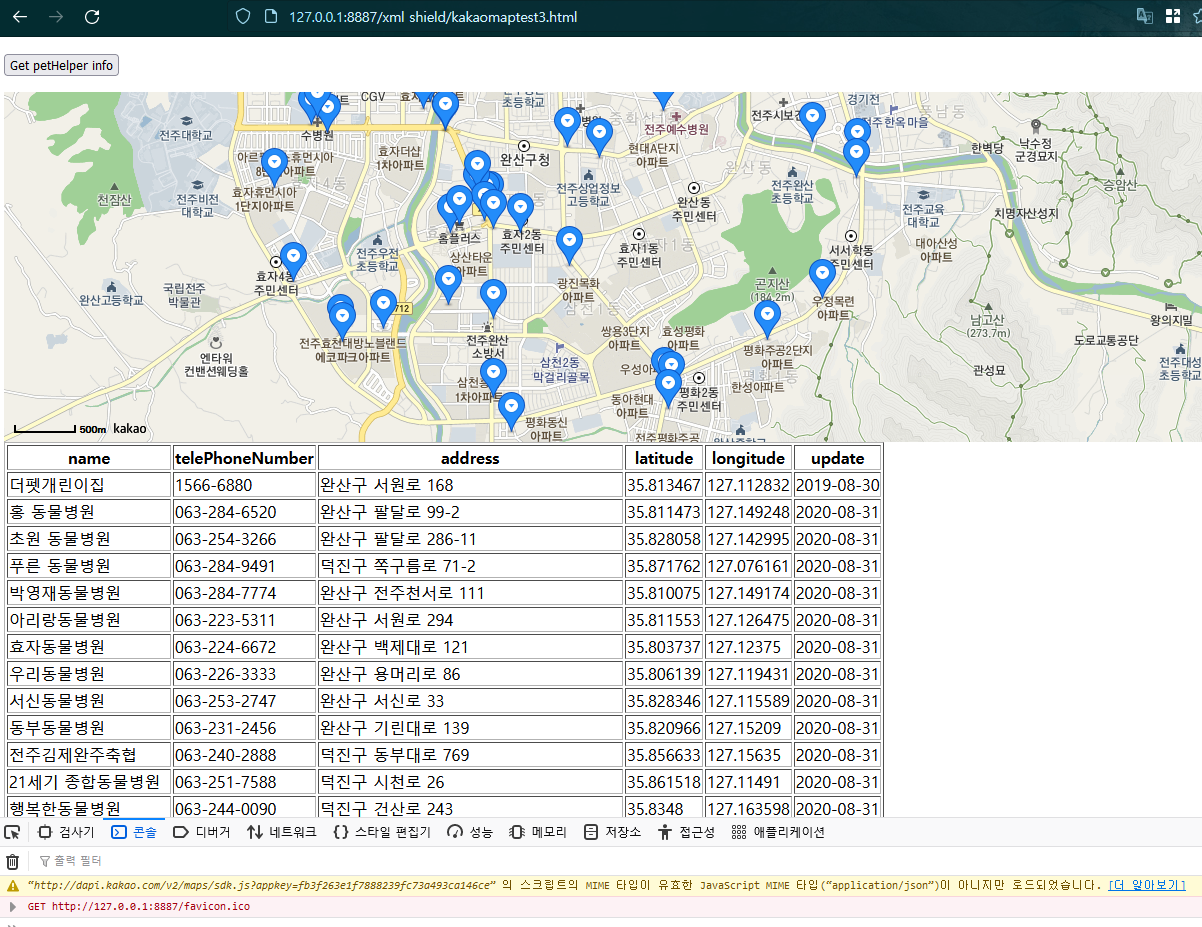Open the 저장소 storage tab
Image resolution: width=1202 pixels, height=927 pixels.
[613, 832]
